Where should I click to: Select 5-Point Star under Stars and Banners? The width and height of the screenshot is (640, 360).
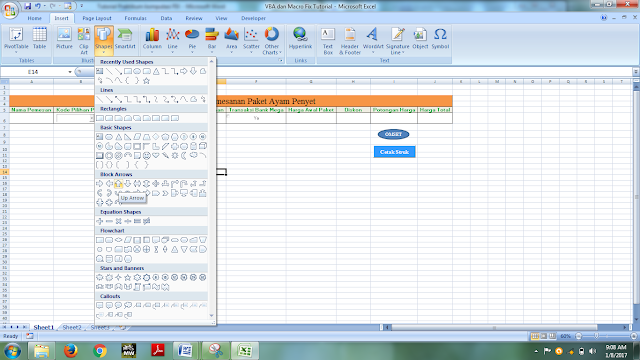[128, 278]
